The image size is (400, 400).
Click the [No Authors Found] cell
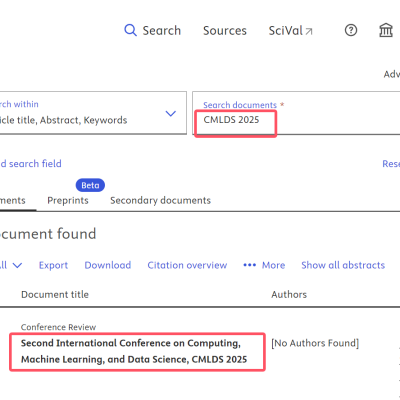pyautogui.click(x=315, y=343)
